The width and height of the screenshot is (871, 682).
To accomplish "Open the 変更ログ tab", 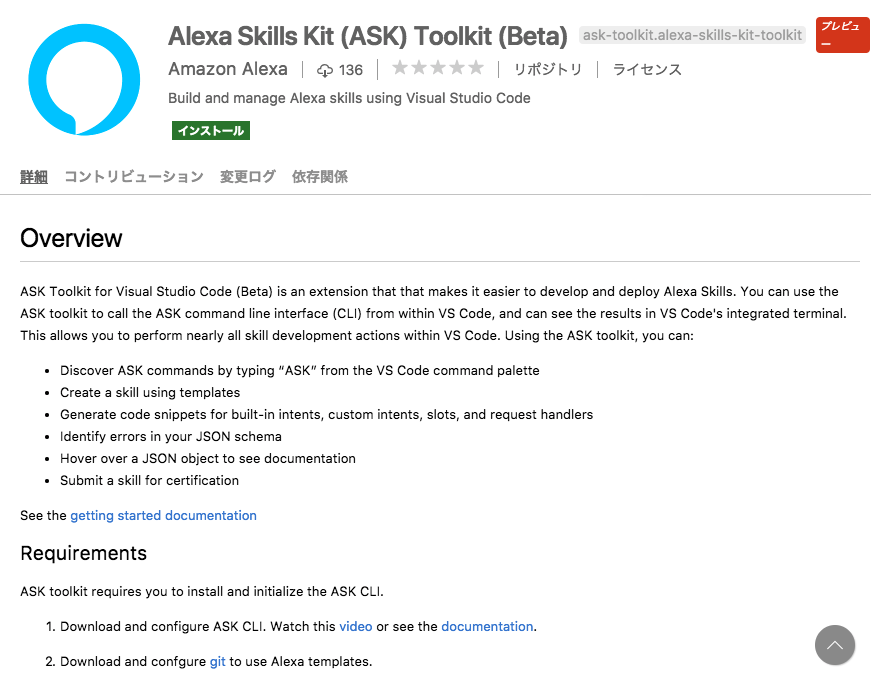I will click(247, 176).
